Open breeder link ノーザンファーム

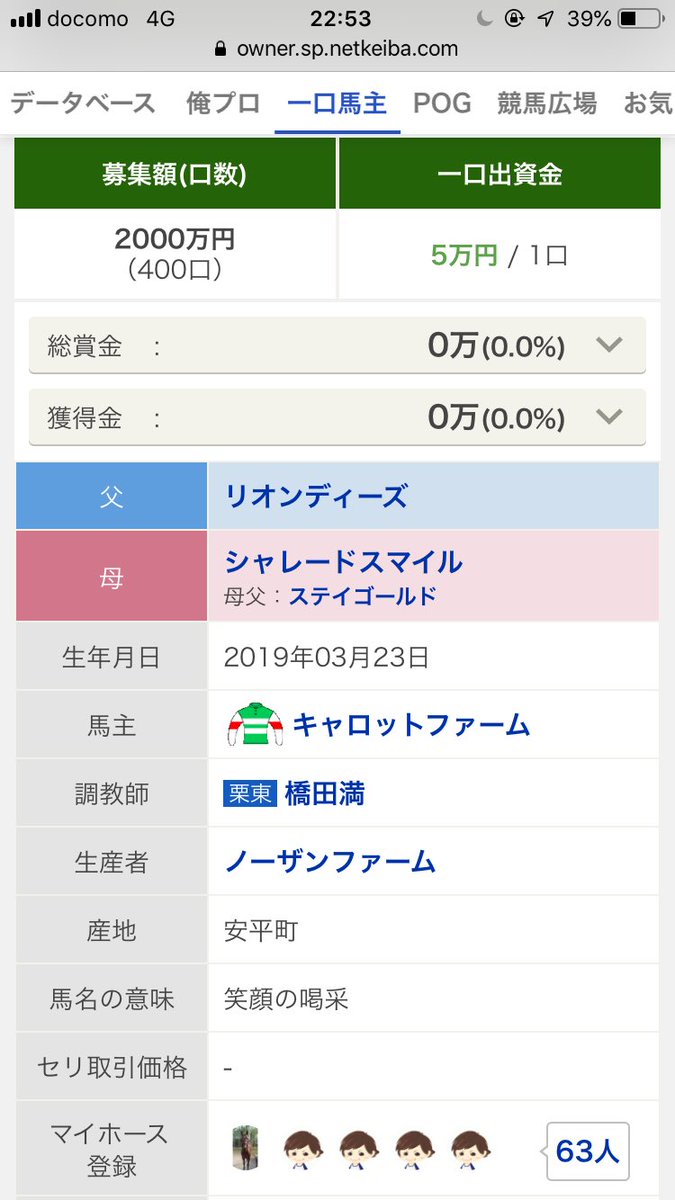click(x=330, y=861)
